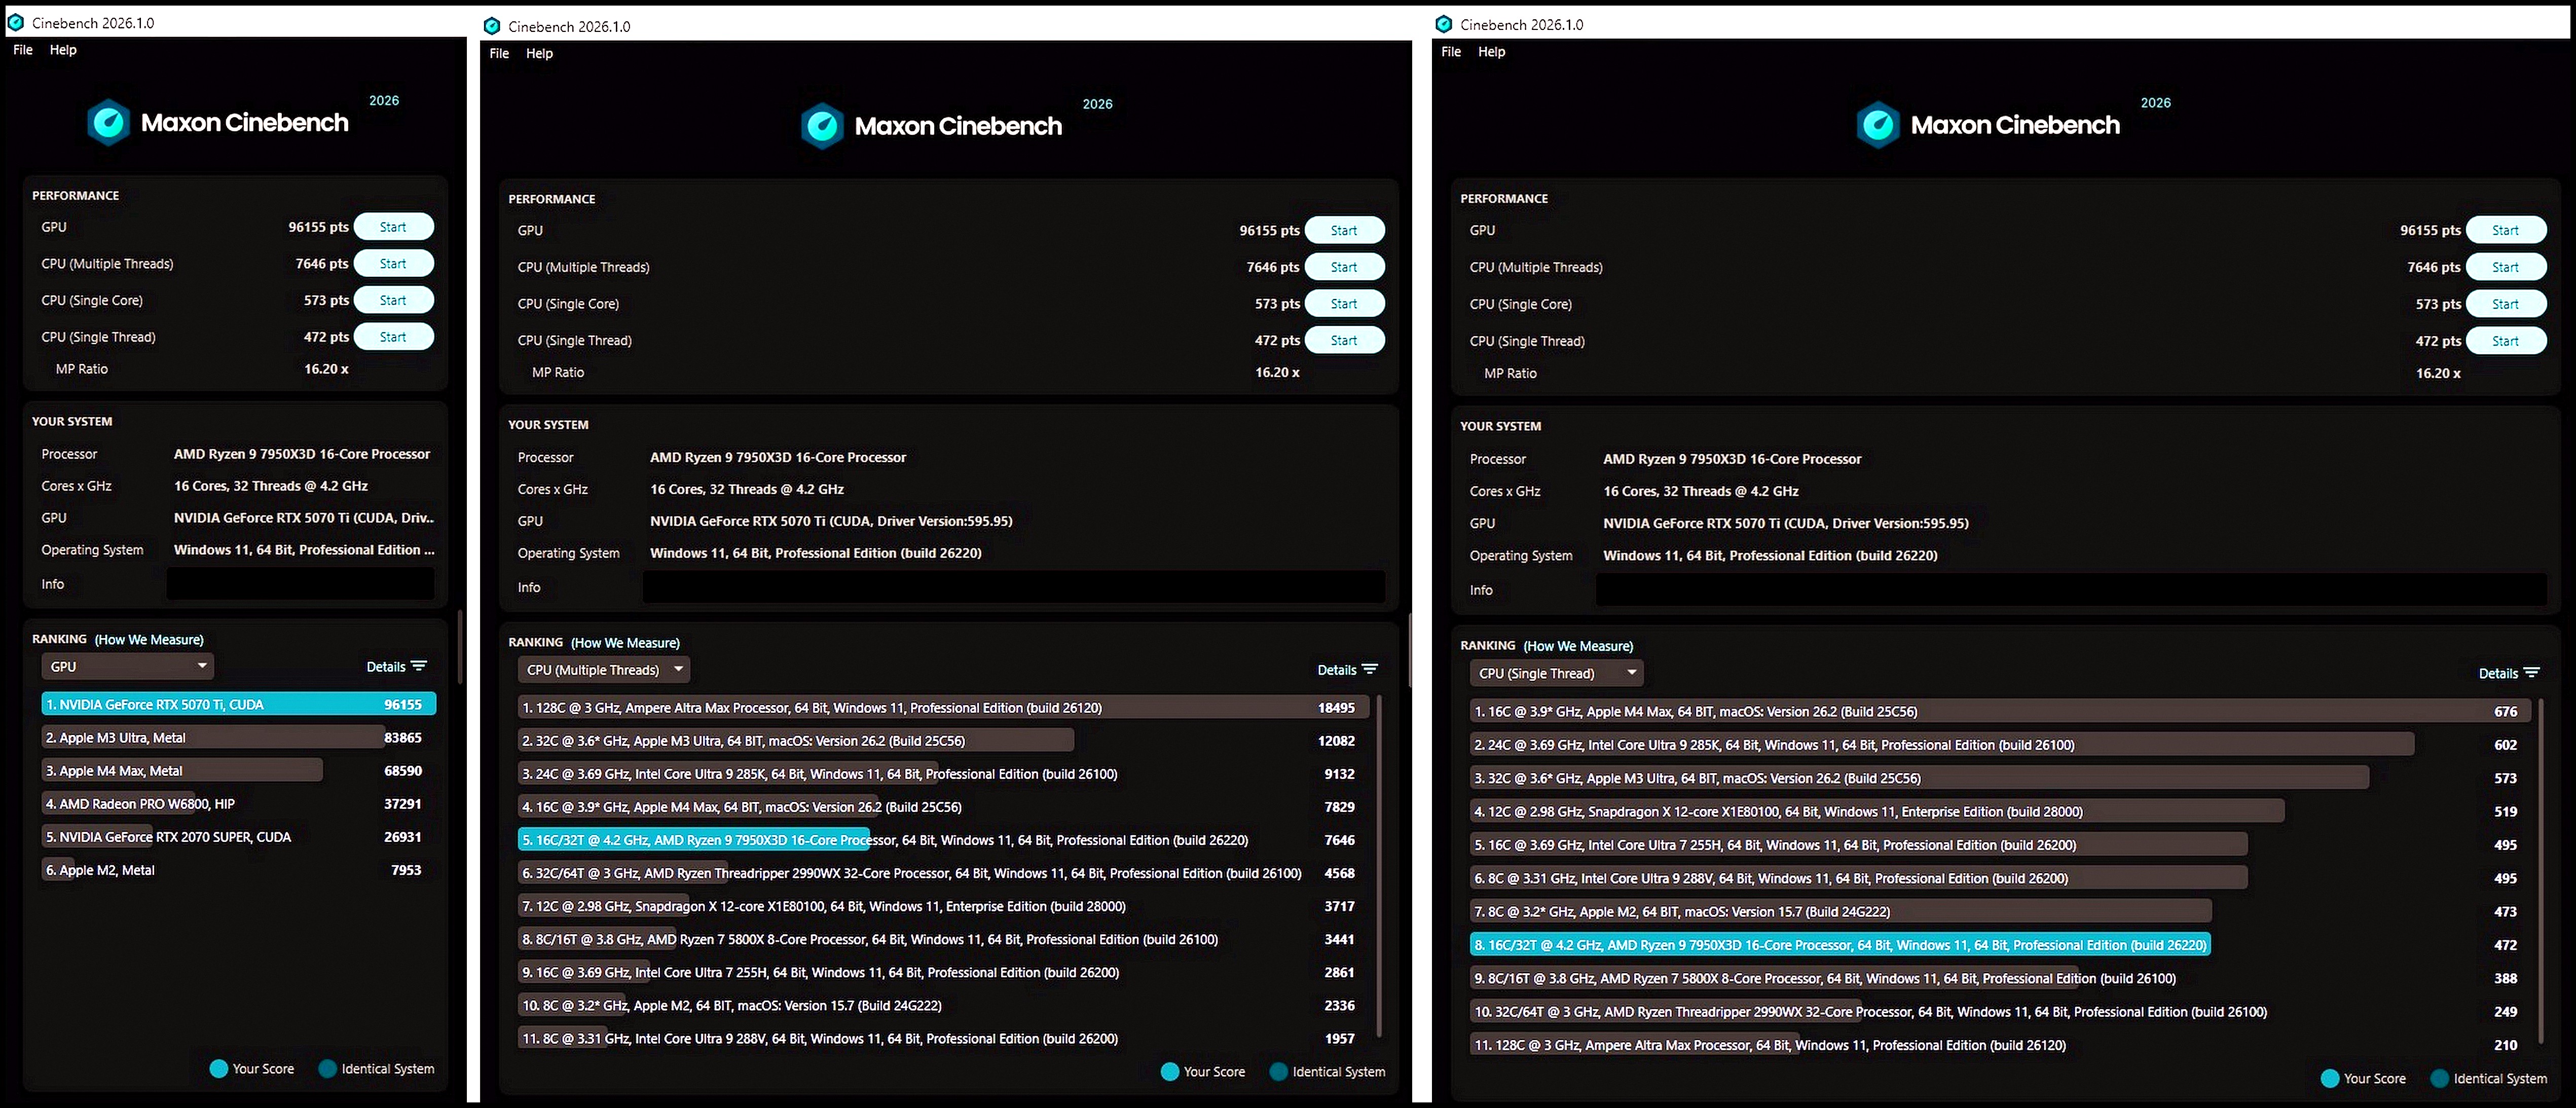
Task: Open How We Measure link in left window
Action: (149, 640)
